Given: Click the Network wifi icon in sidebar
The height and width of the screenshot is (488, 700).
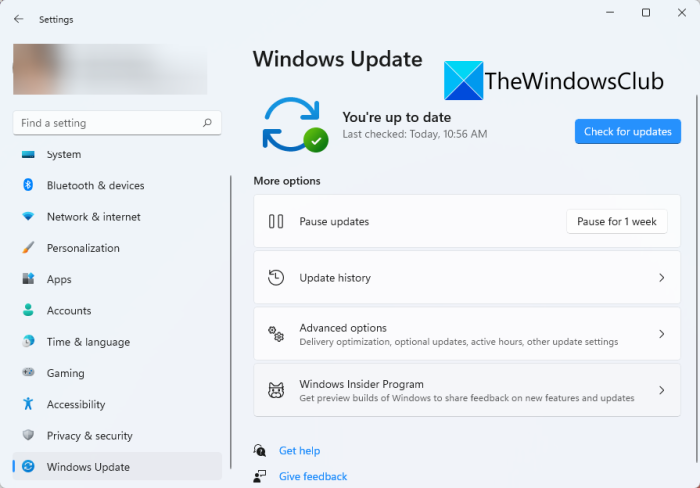Looking at the screenshot, I should pos(28,217).
